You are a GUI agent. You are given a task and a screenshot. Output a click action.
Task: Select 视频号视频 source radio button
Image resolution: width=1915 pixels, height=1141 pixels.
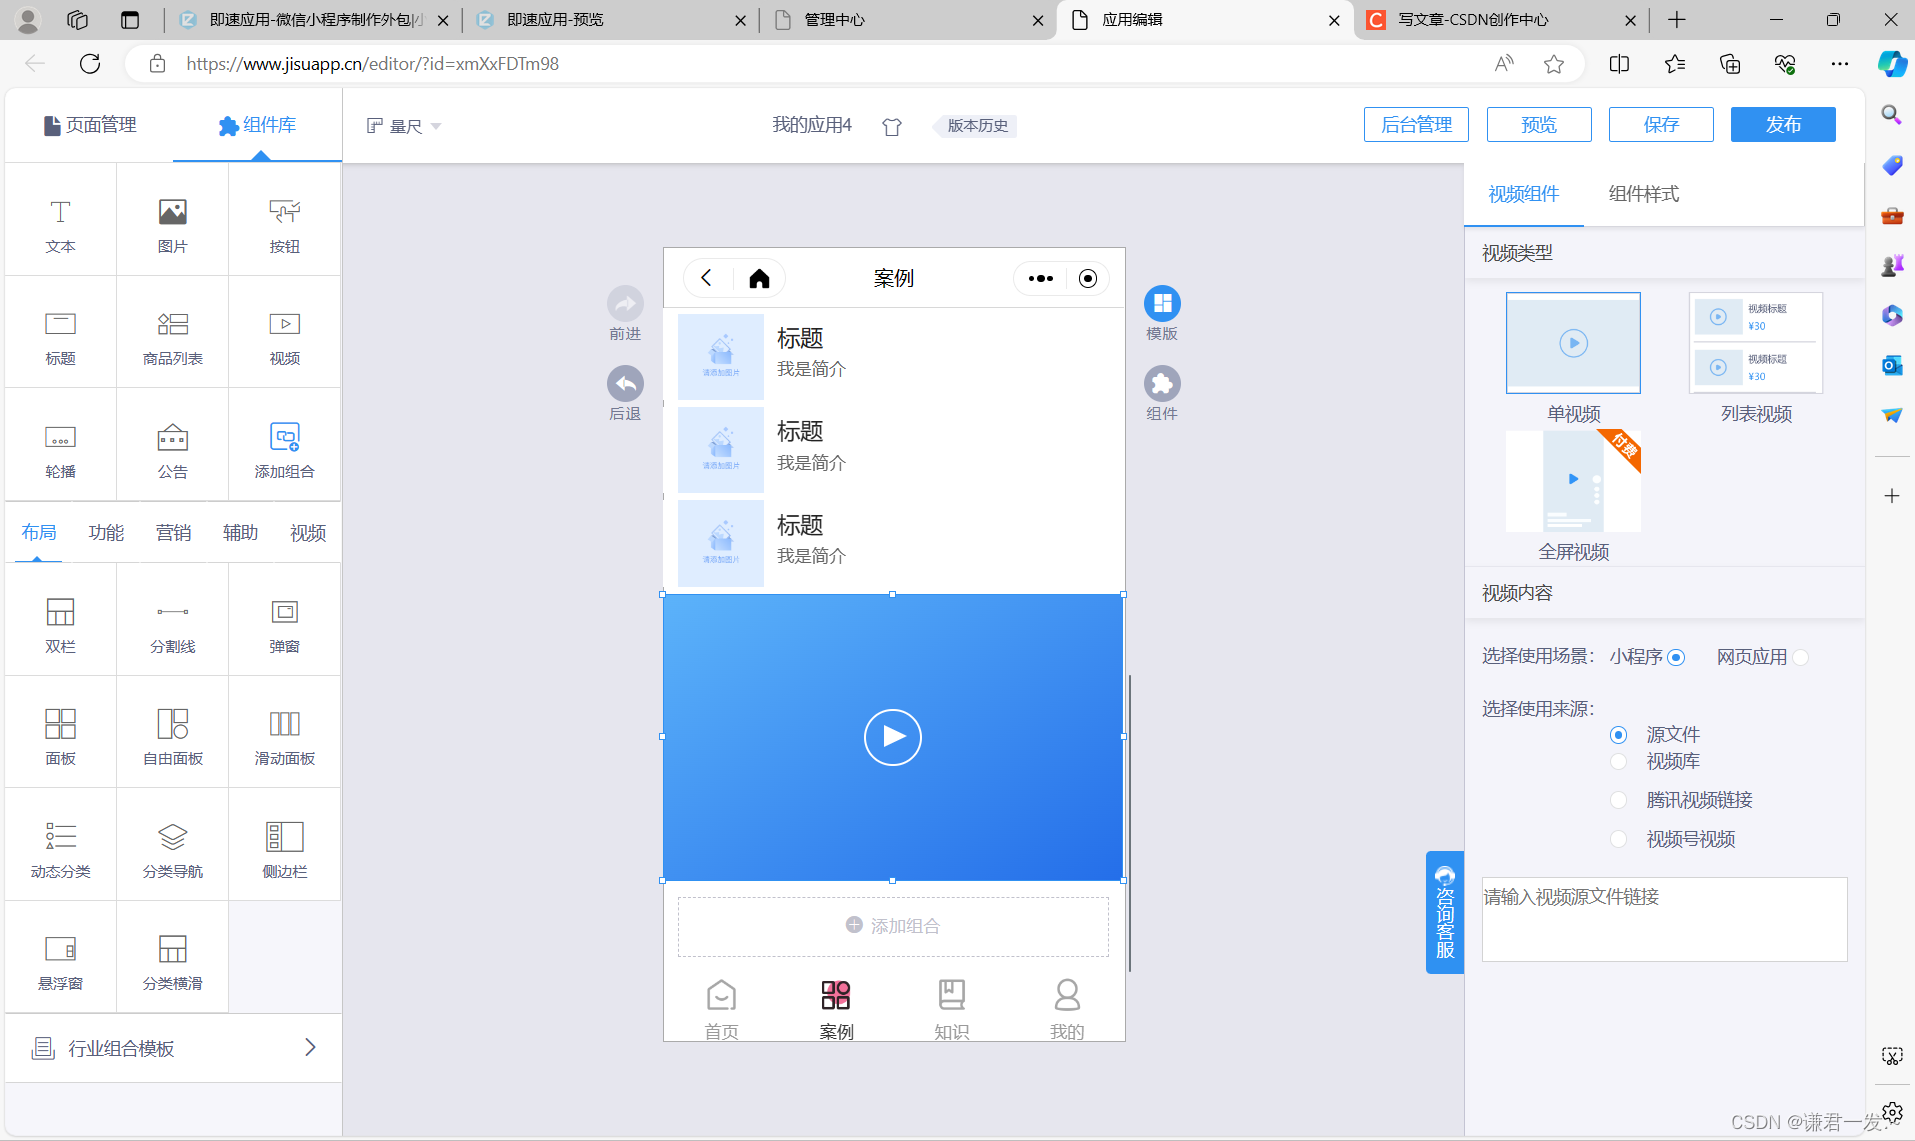(x=1618, y=839)
